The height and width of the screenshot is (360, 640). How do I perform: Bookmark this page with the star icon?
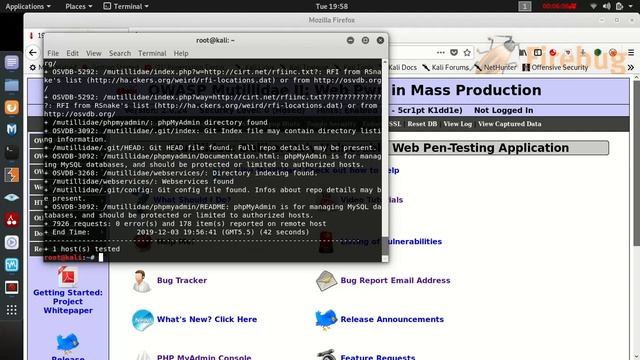(x=467, y=52)
